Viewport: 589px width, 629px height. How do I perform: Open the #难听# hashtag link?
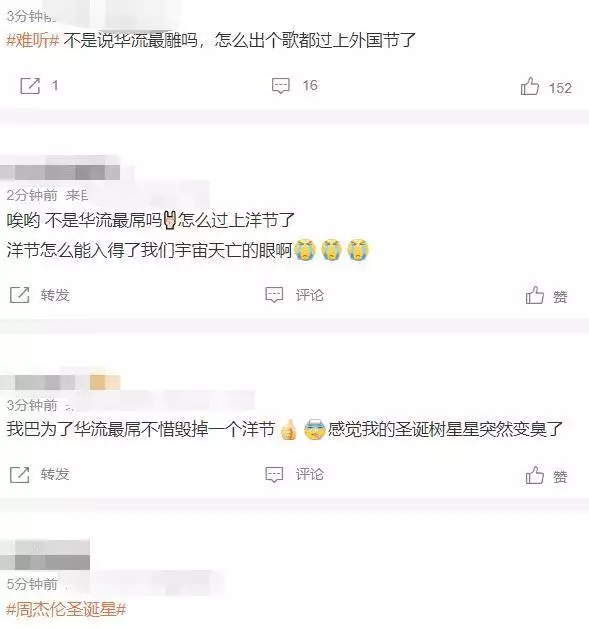[33, 40]
